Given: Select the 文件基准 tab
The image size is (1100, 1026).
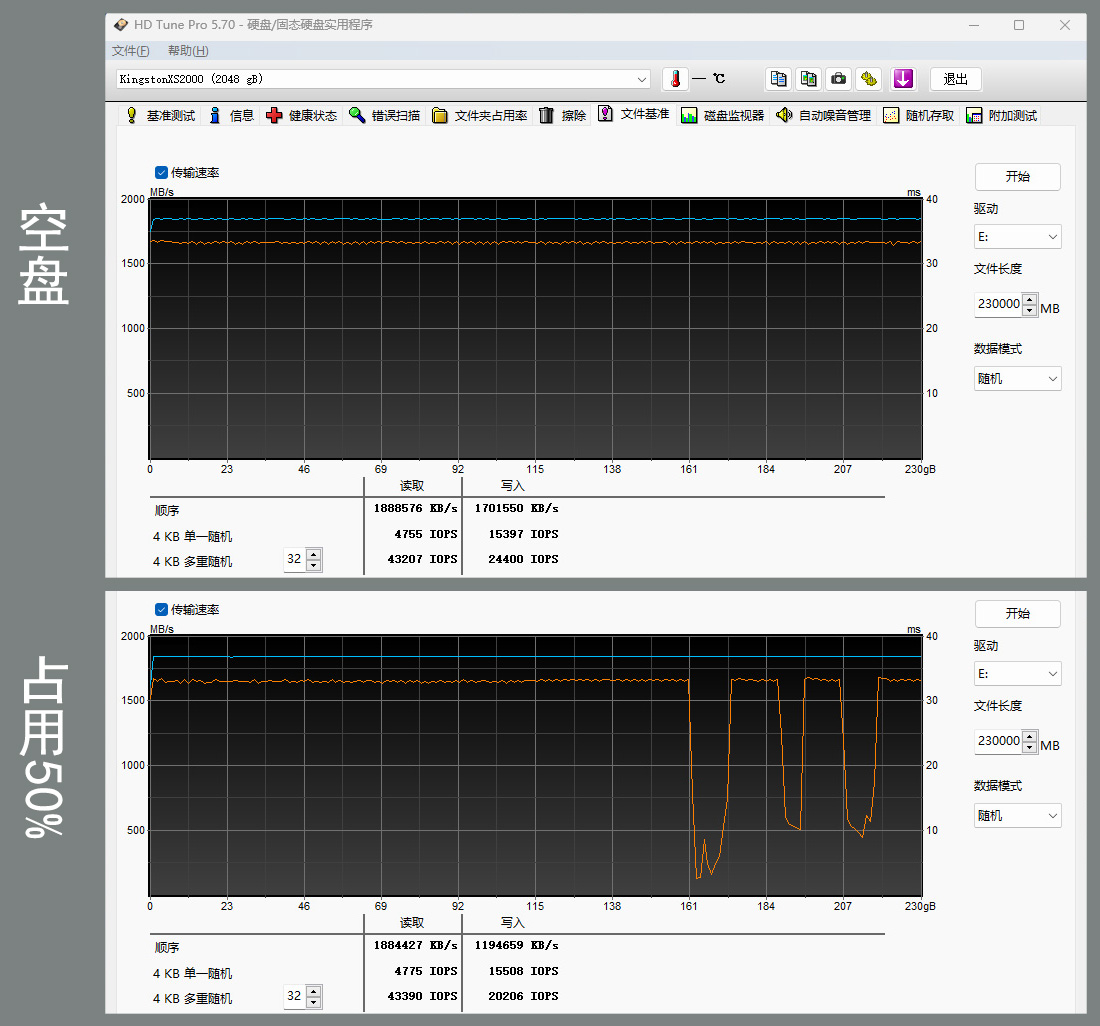Looking at the screenshot, I should click(x=634, y=114).
